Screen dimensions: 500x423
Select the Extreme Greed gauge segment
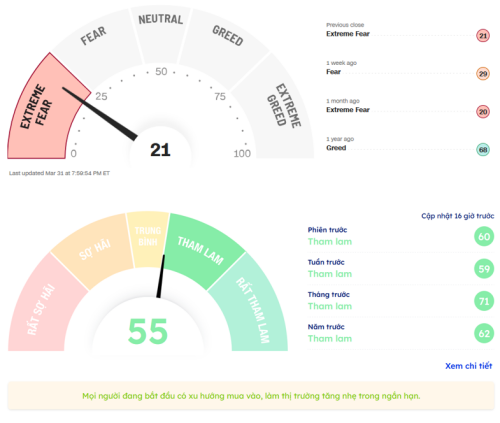(x=278, y=110)
